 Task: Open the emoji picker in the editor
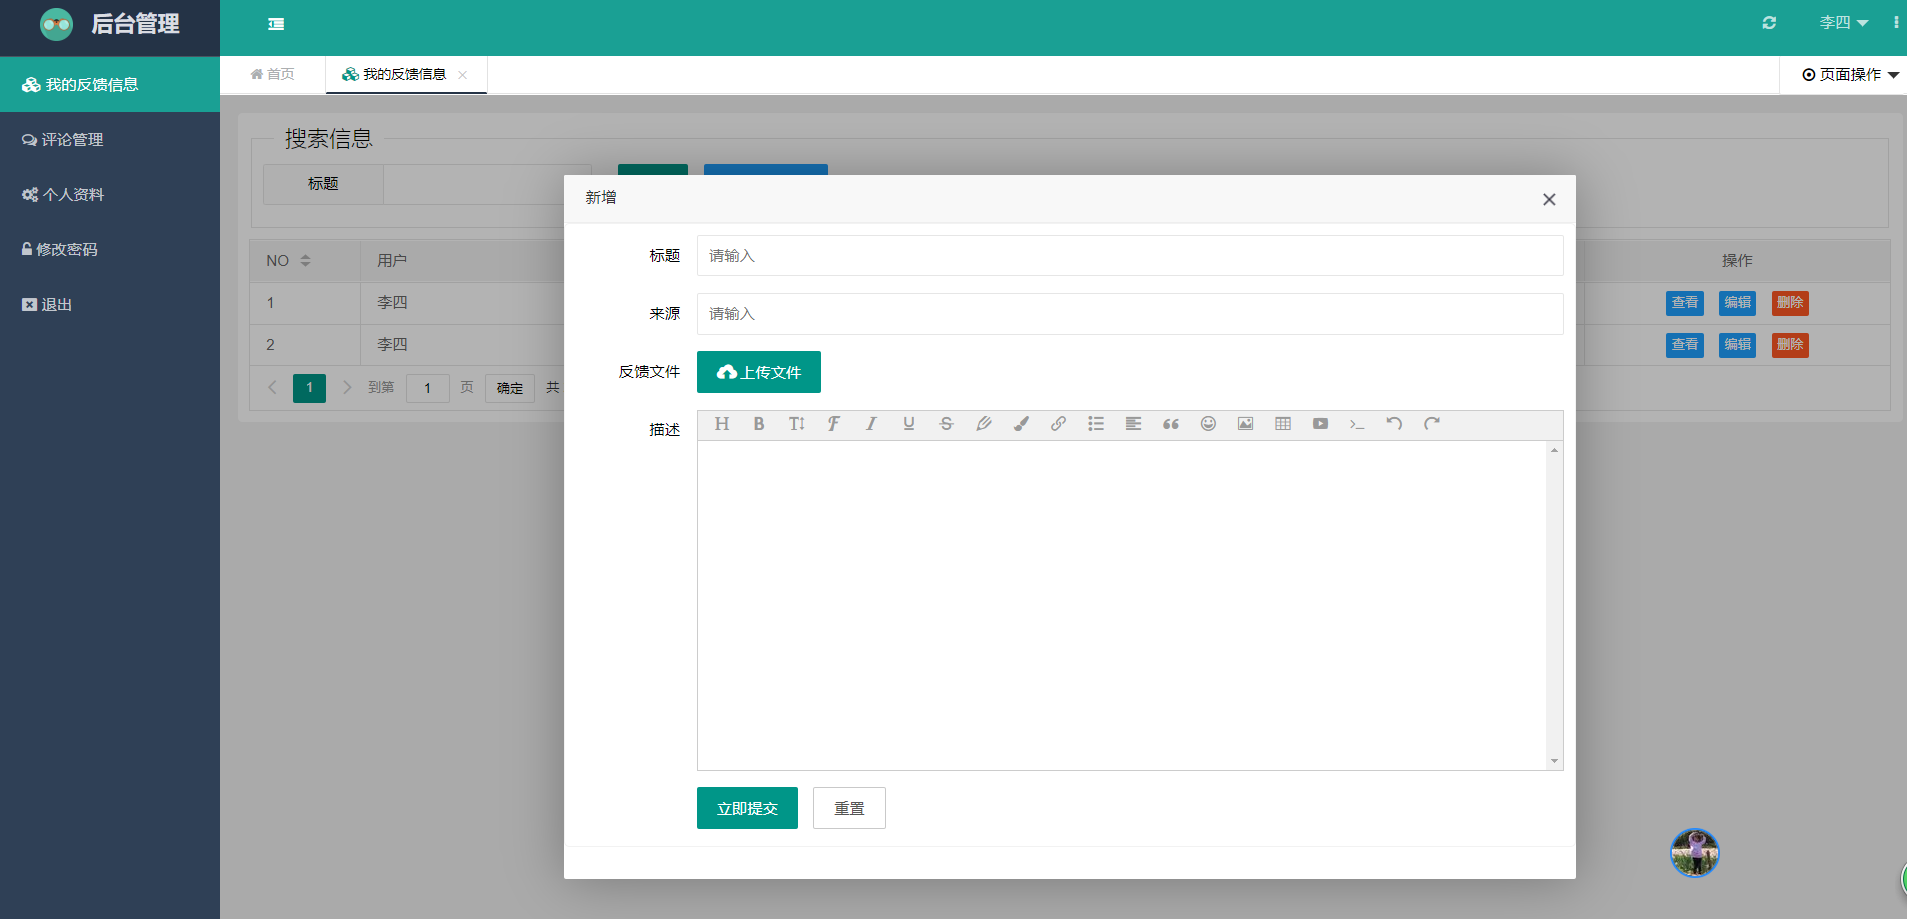(1208, 424)
